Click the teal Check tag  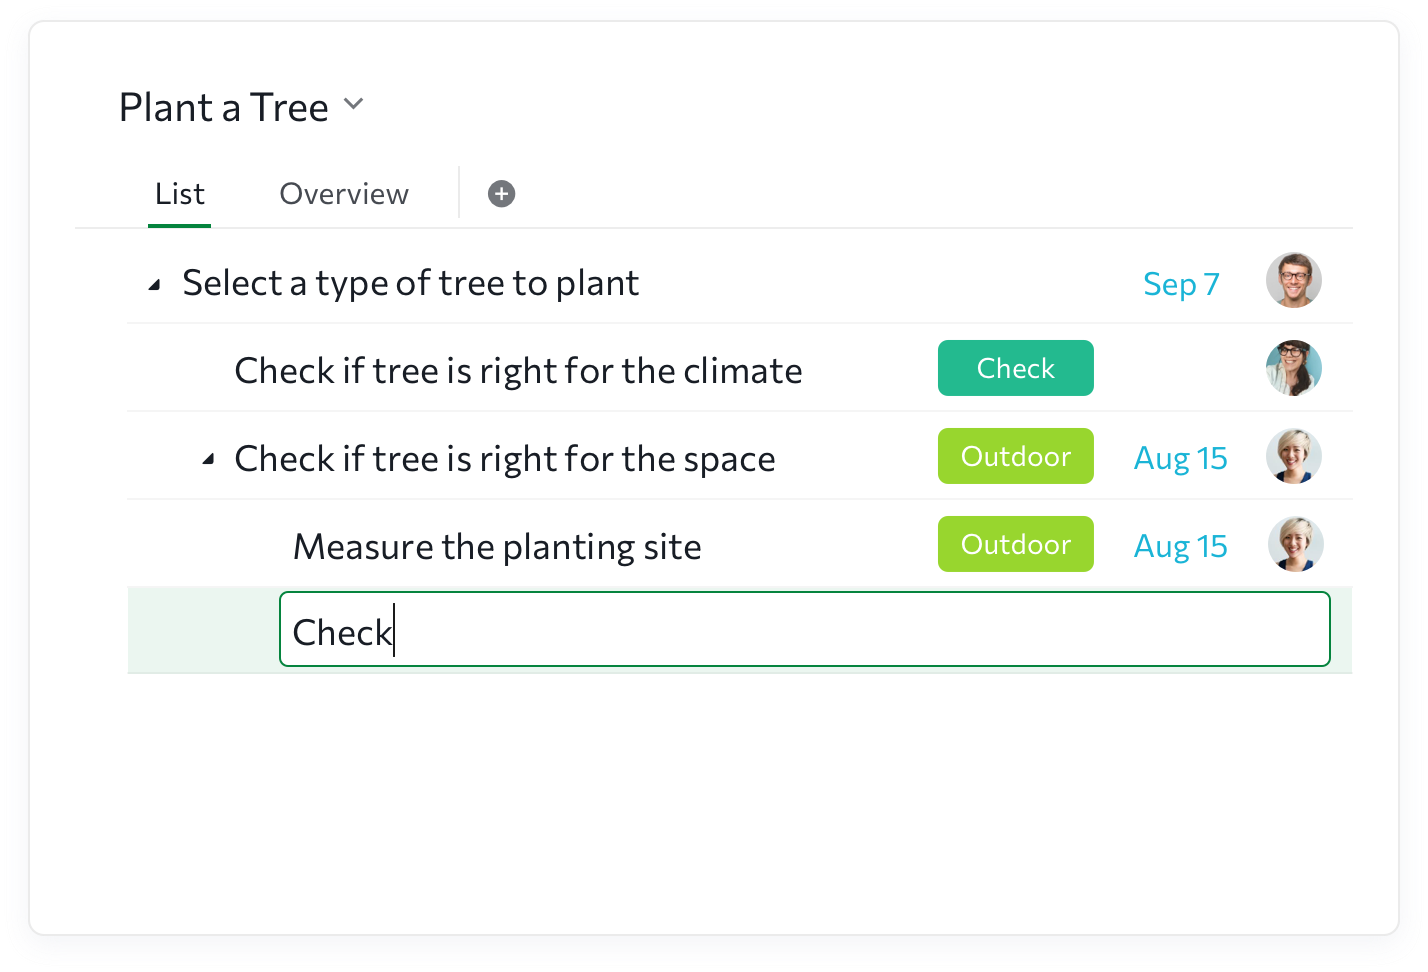click(x=1015, y=368)
